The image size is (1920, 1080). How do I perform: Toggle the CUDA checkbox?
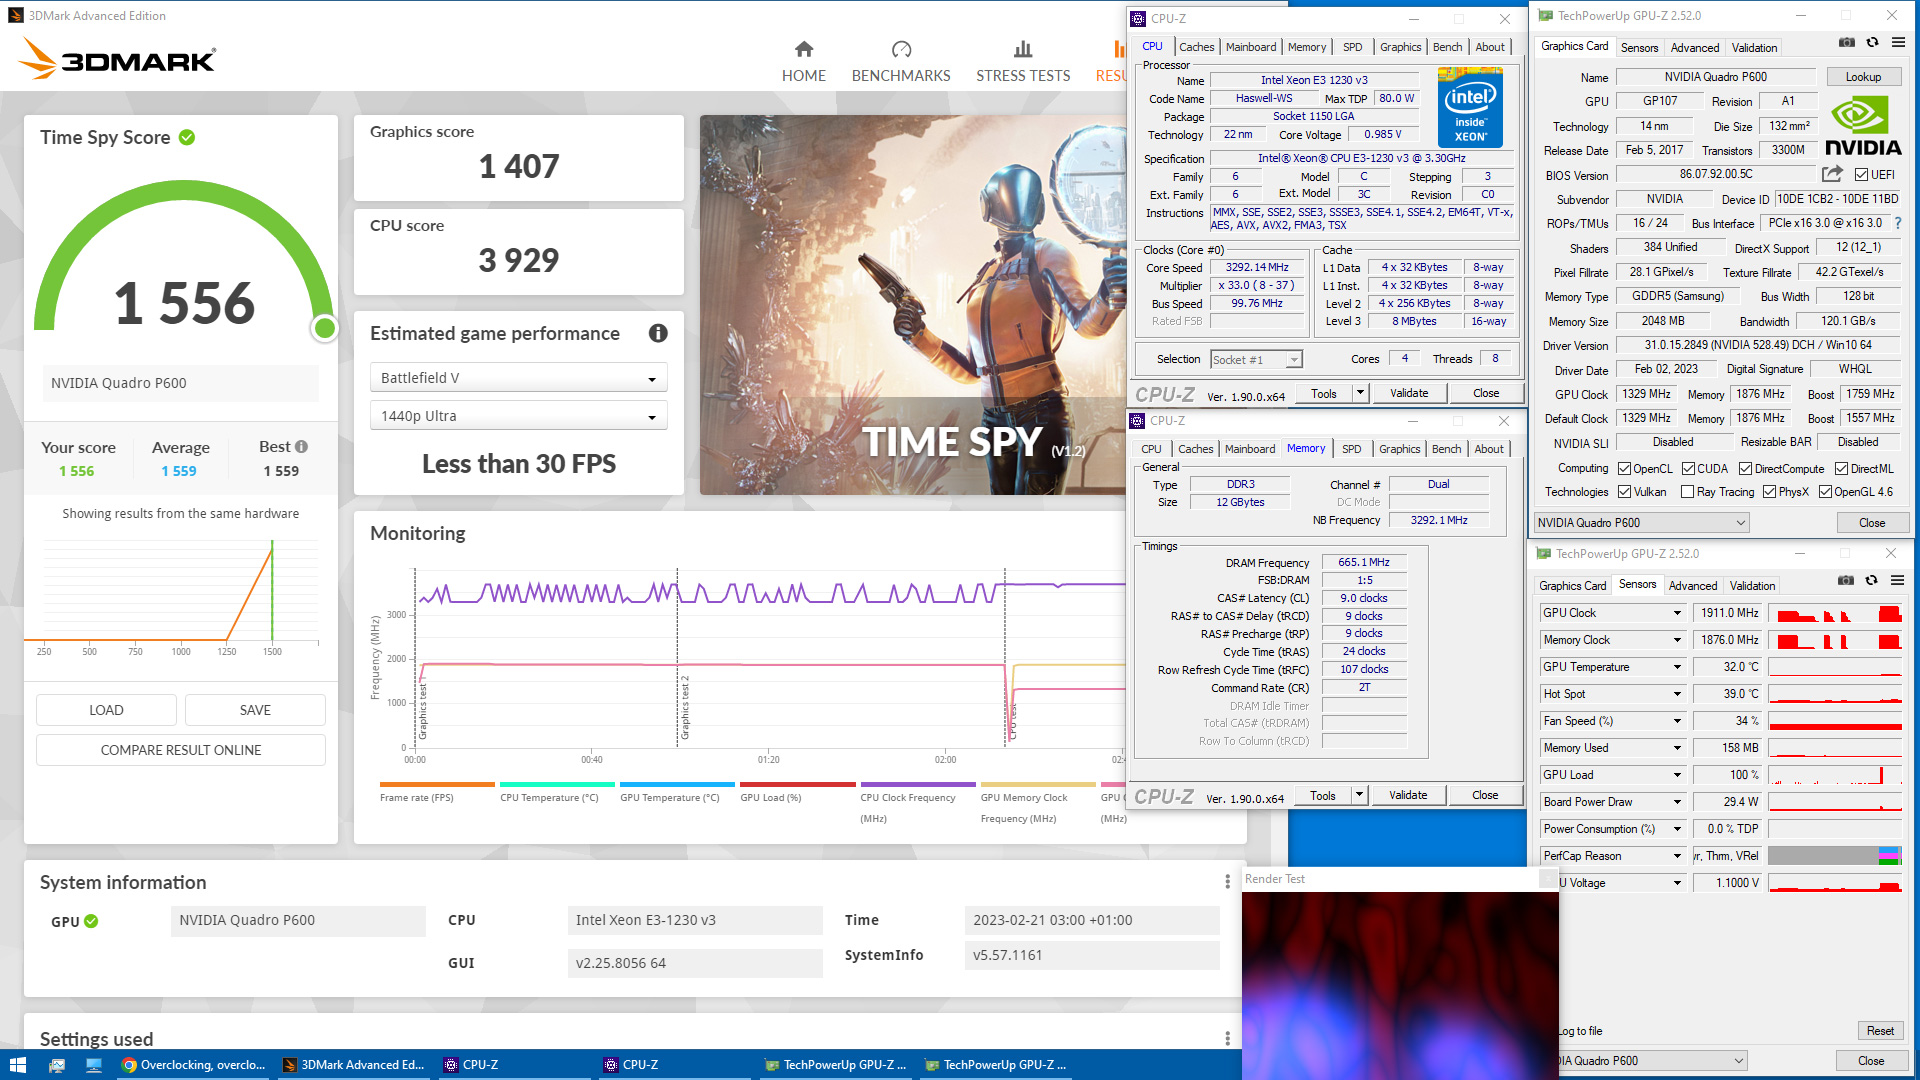pos(1688,469)
